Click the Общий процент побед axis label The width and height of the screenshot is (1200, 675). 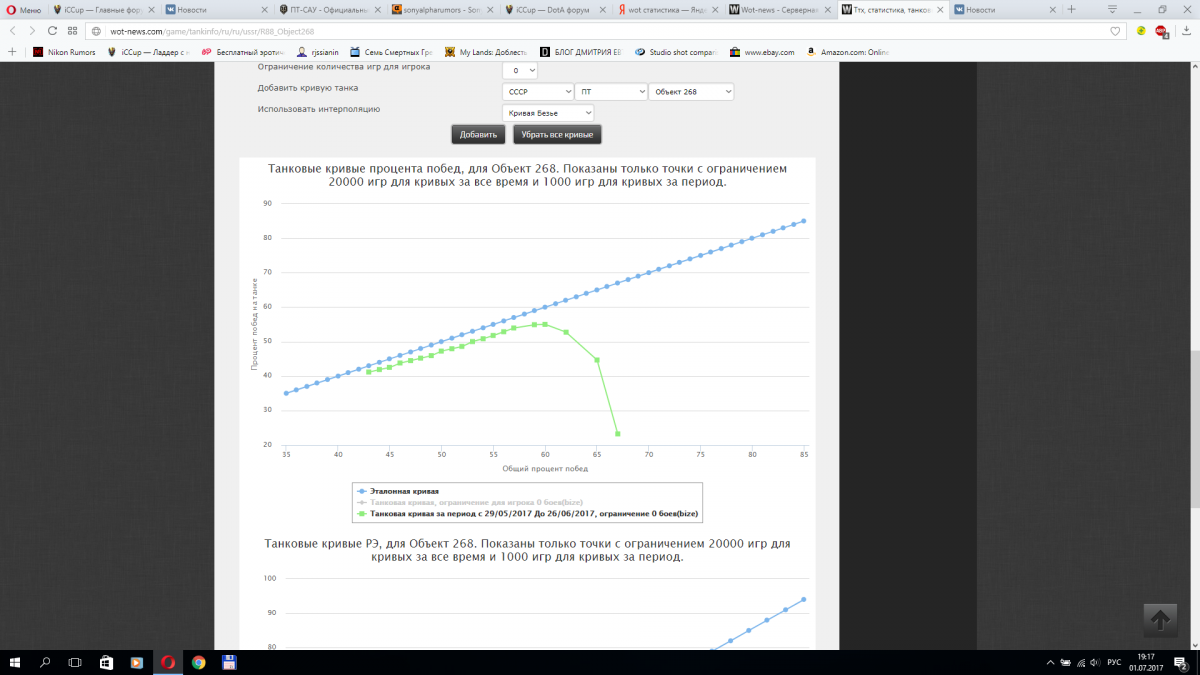[544, 468]
